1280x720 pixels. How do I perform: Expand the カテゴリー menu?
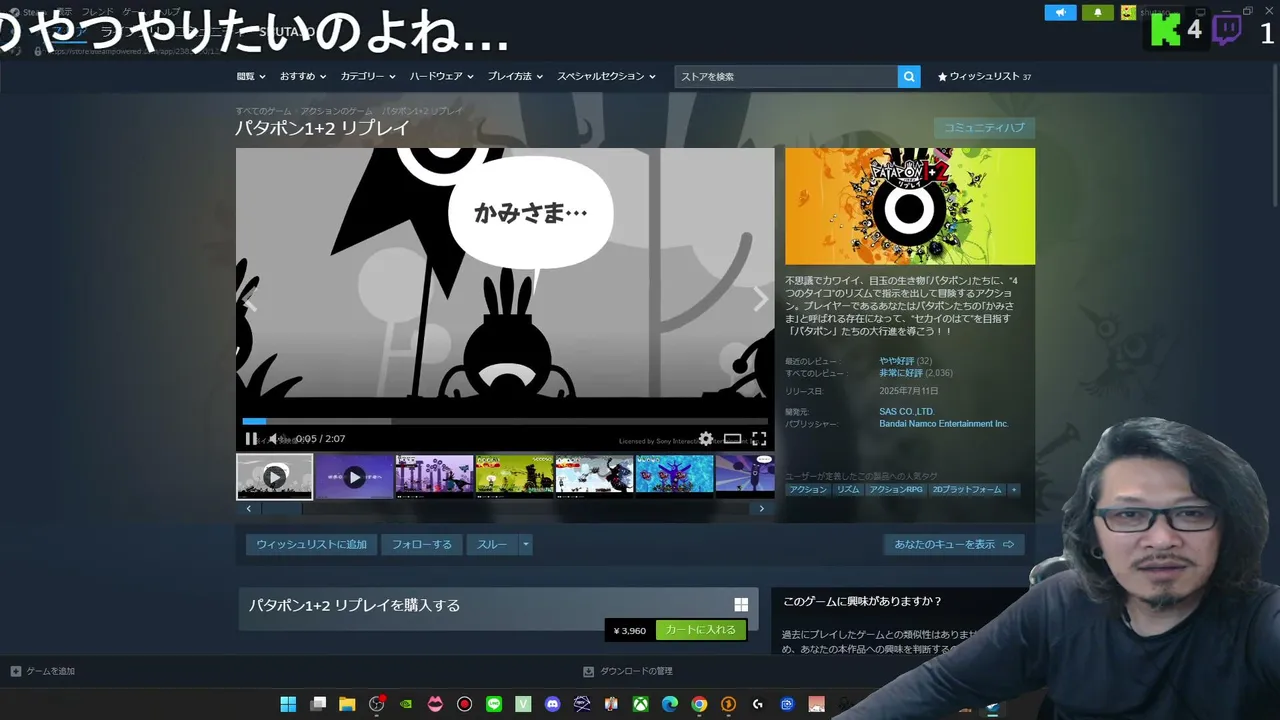368,77
